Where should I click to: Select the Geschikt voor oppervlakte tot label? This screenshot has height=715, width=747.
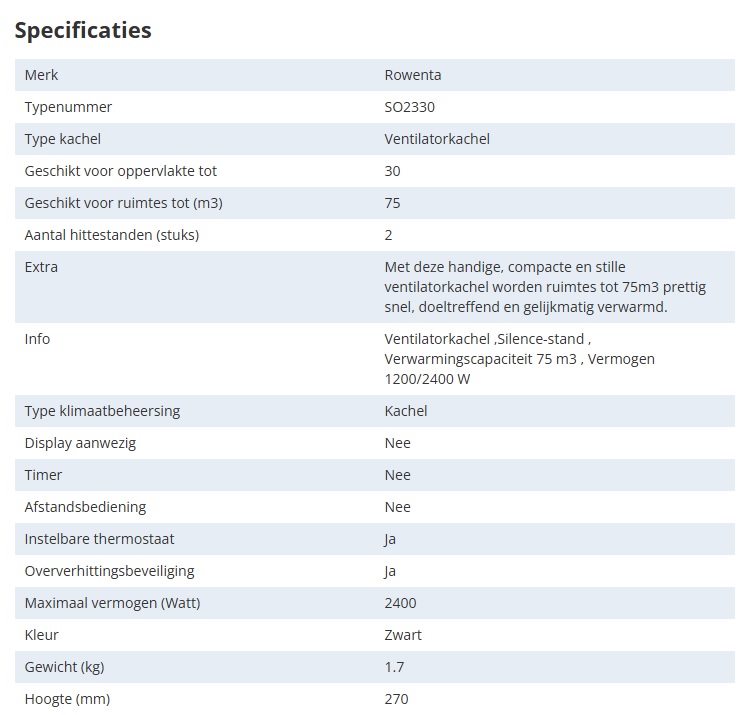(121, 171)
